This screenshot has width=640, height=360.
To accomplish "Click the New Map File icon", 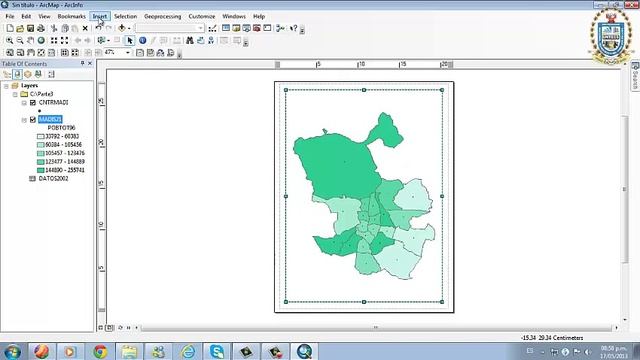I will coord(10,28).
